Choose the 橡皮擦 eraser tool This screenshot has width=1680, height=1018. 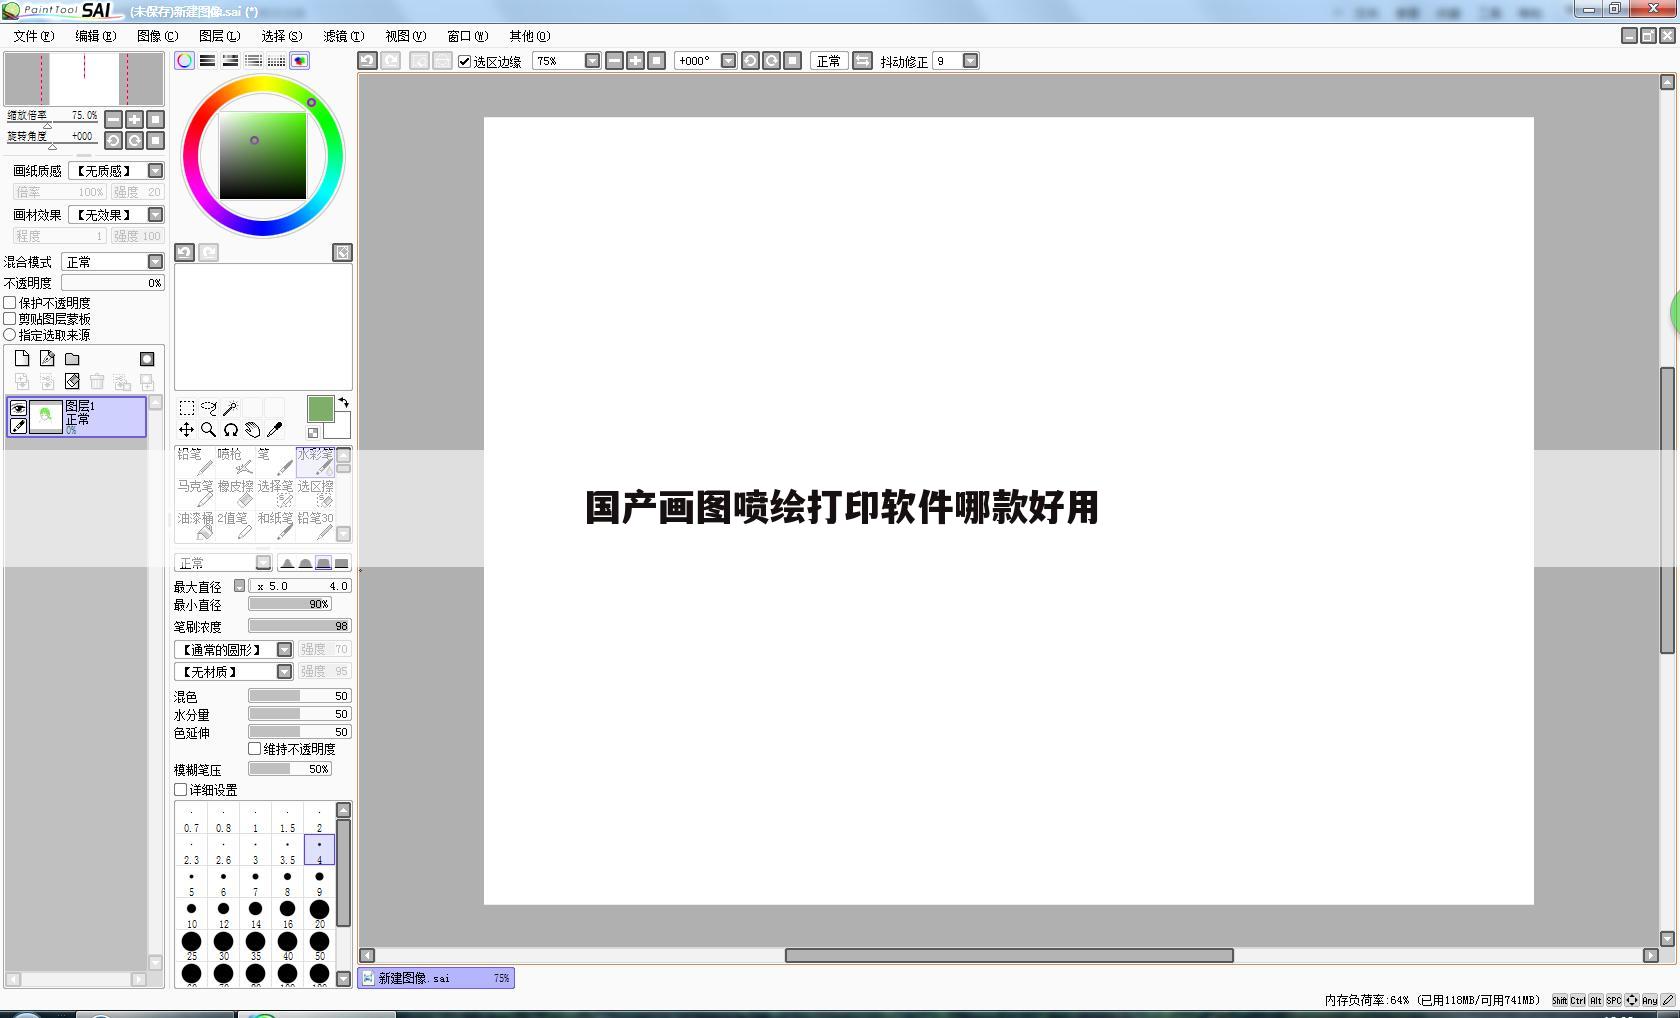pyautogui.click(x=235, y=494)
